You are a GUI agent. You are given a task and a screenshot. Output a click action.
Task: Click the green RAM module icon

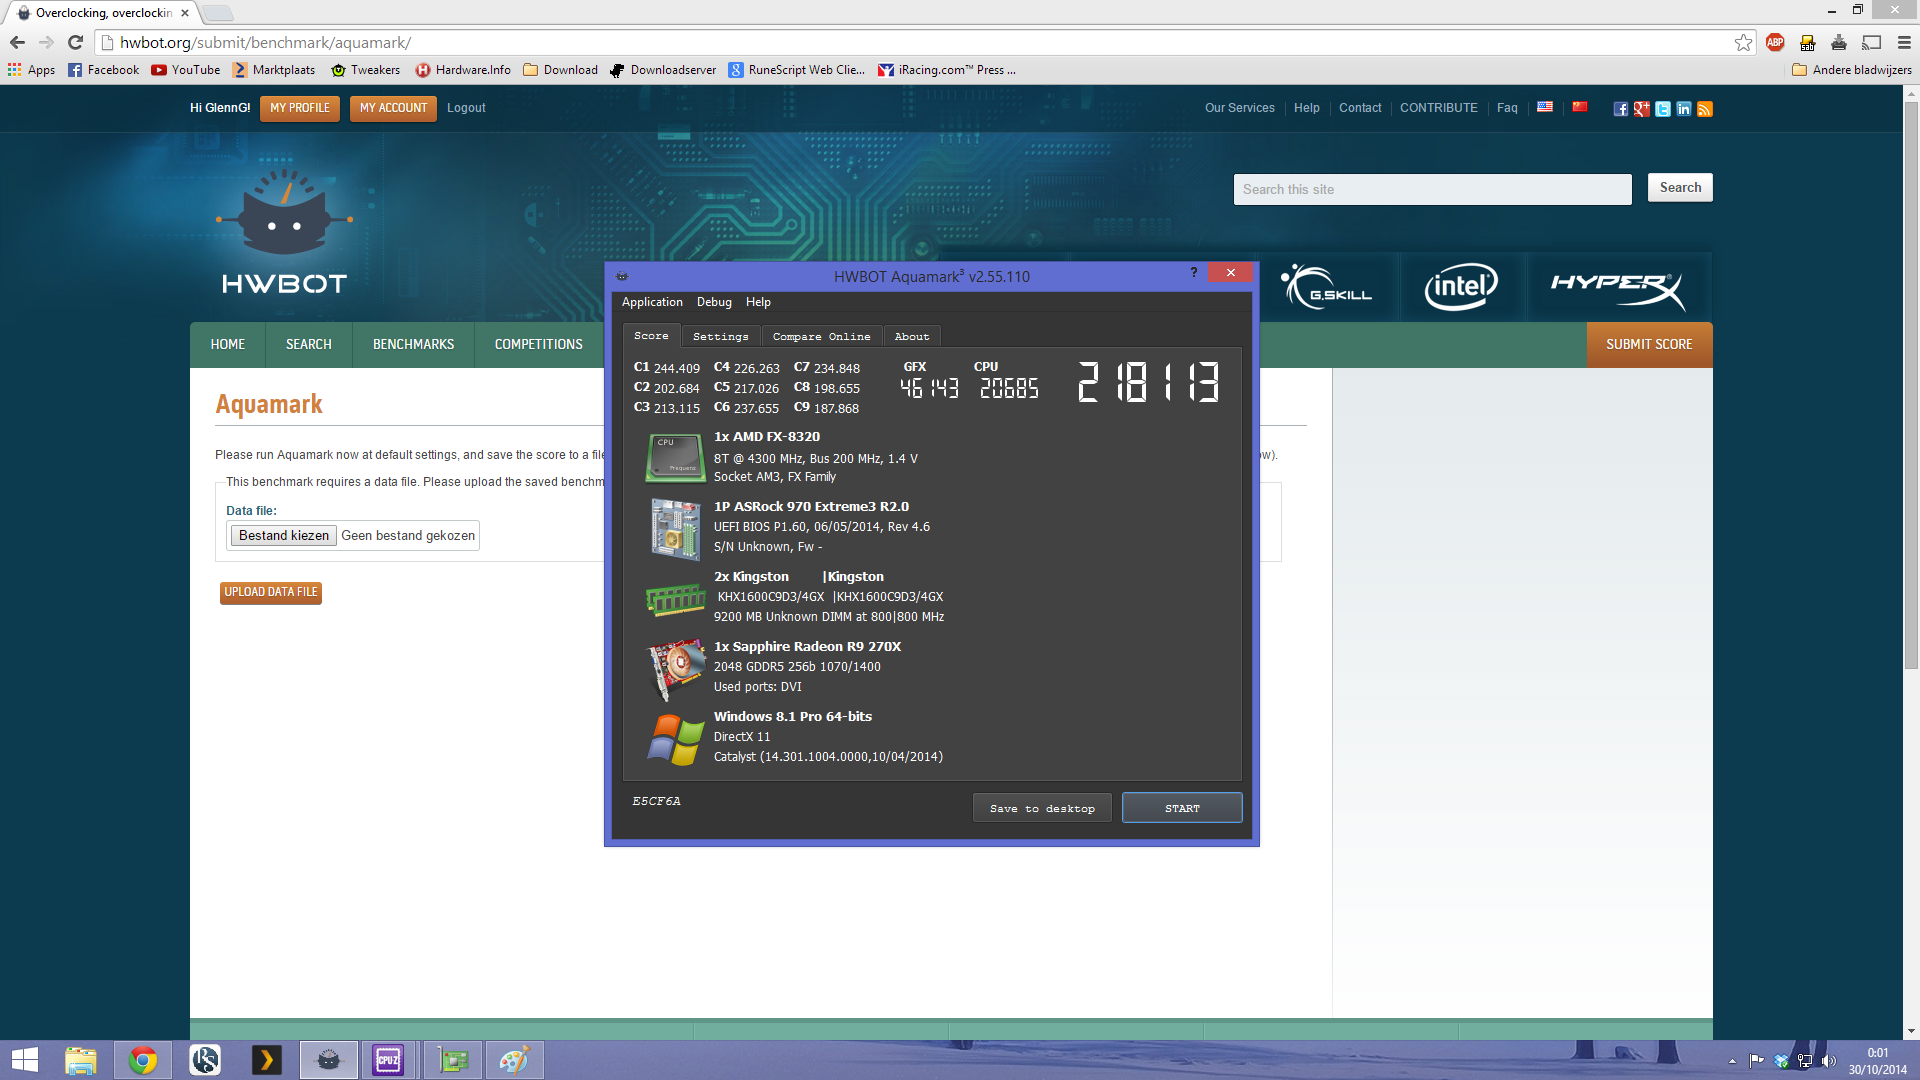coord(676,599)
